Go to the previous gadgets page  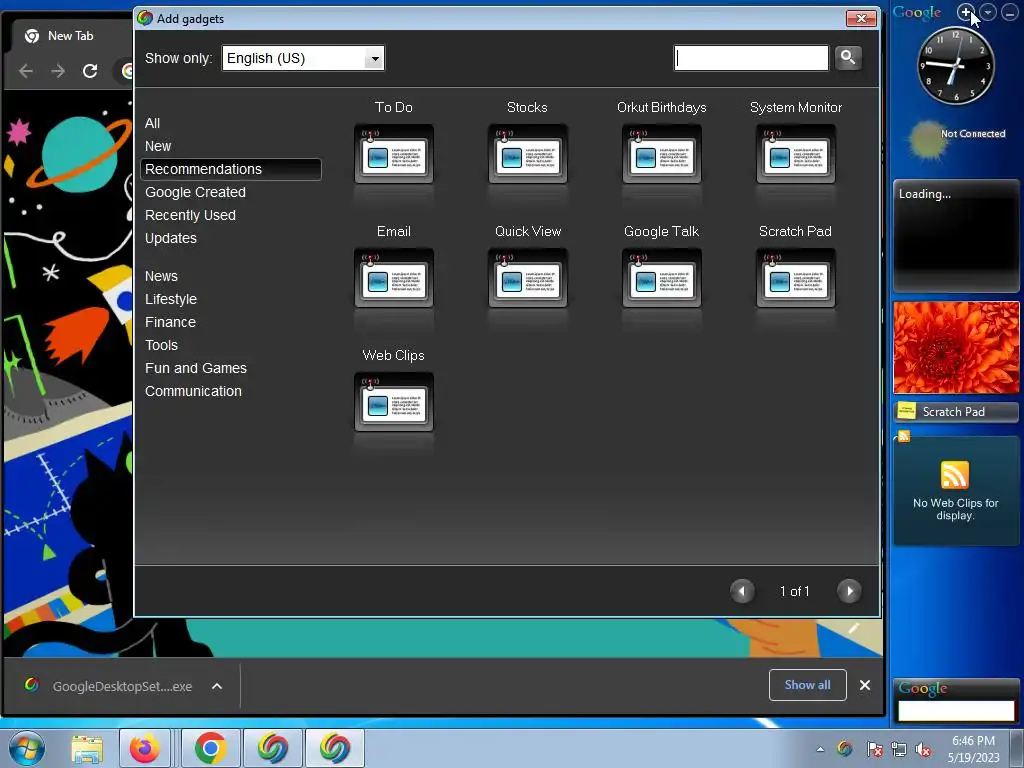pyautogui.click(x=742, y=592)
